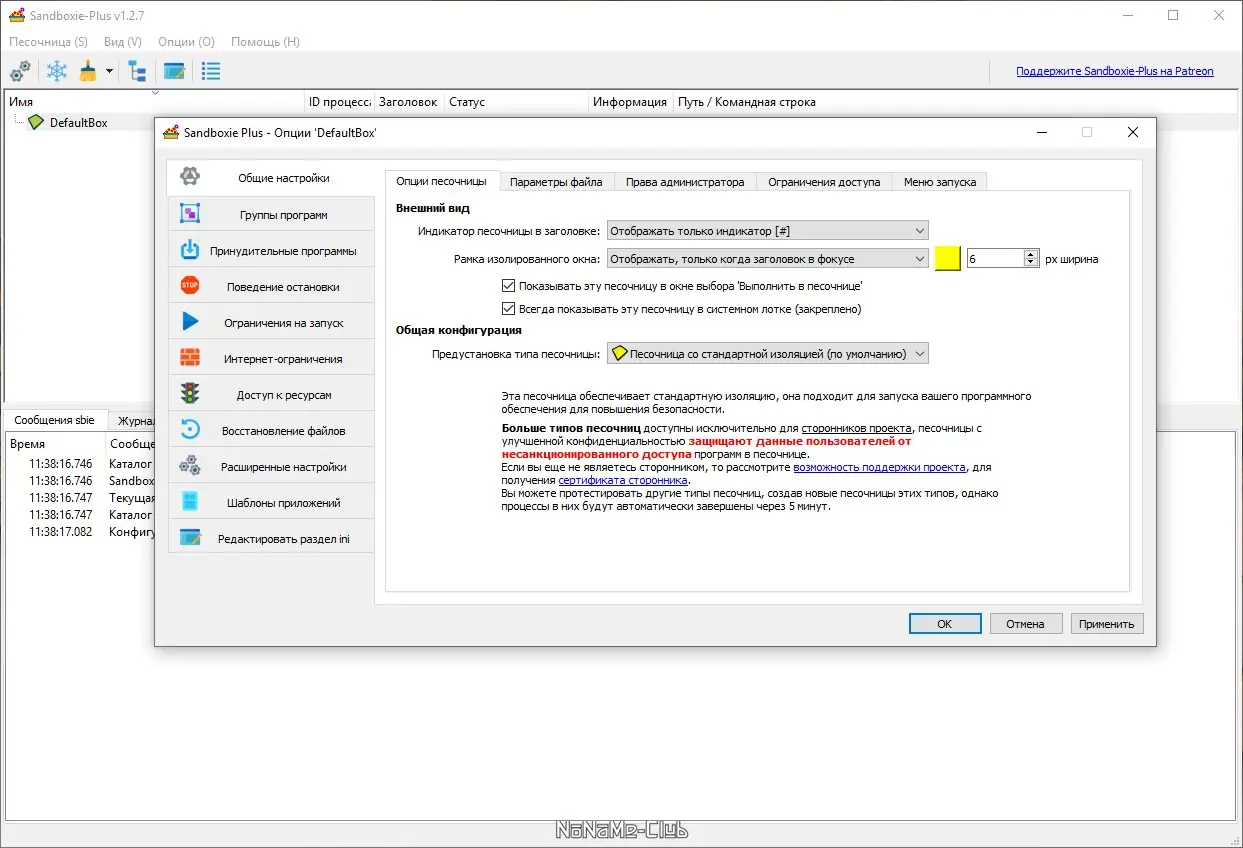Open Индикатор песочницы в заголовке dropdown
Screen dimensions: 1243x848
(768, 231)
